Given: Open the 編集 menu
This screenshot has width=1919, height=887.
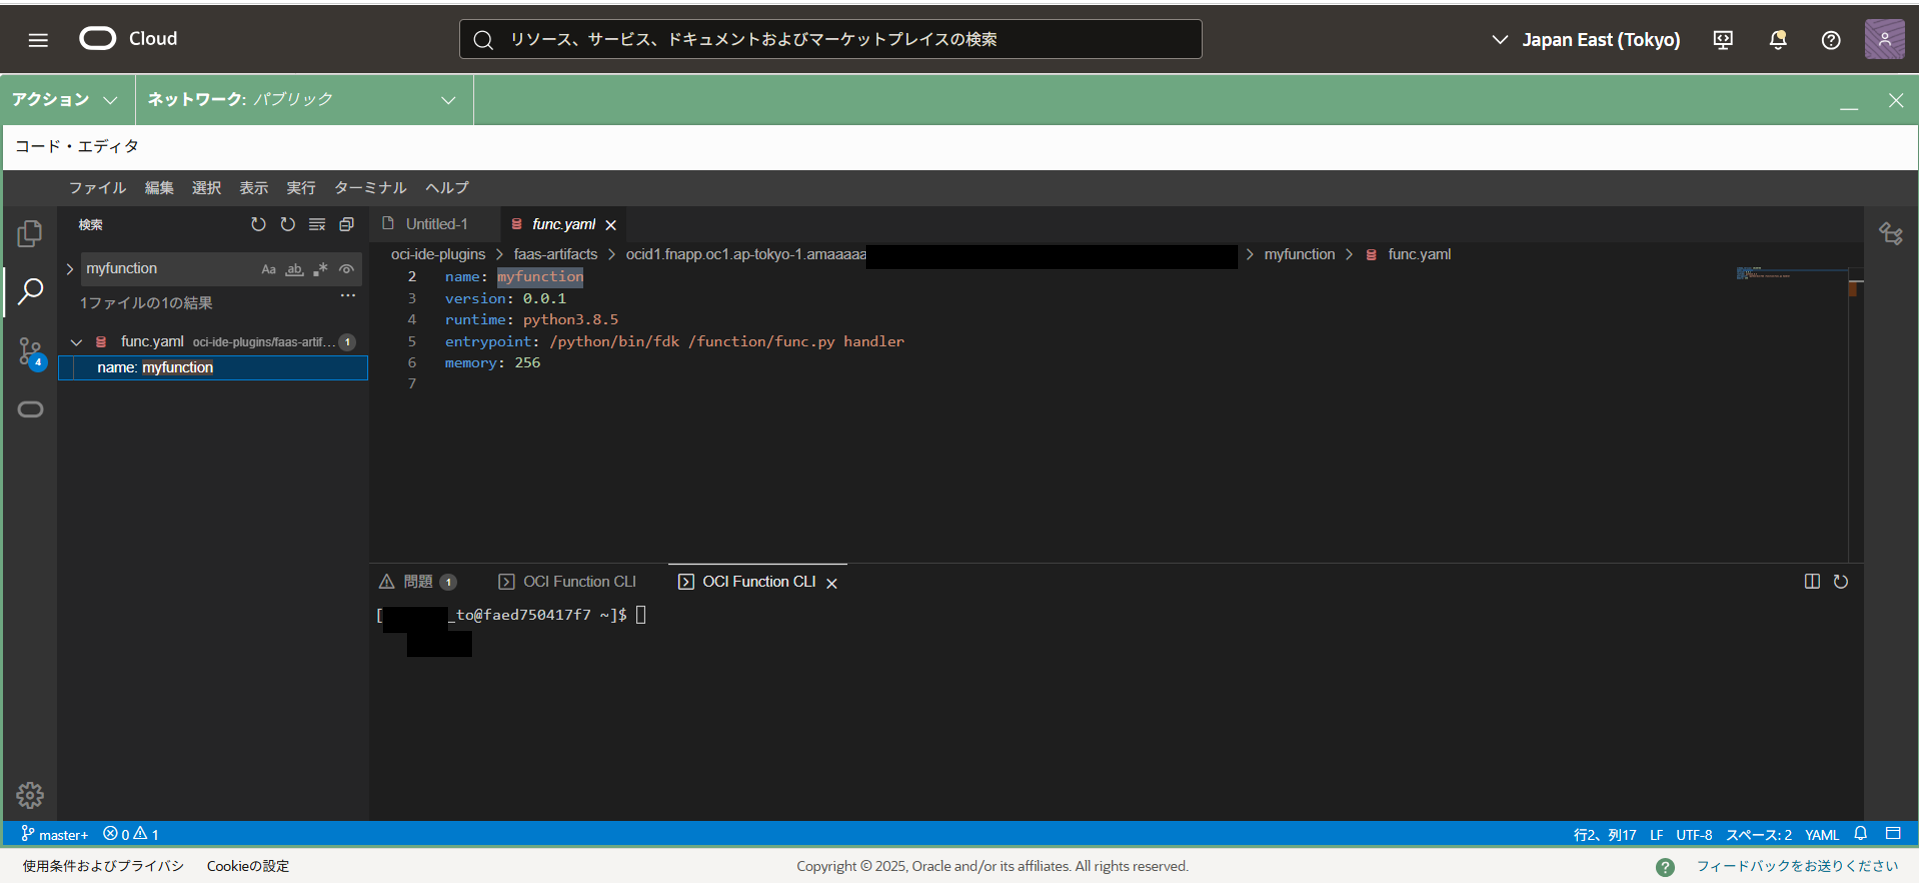Looking at the screenshot, I should click(x=159, y=188).
